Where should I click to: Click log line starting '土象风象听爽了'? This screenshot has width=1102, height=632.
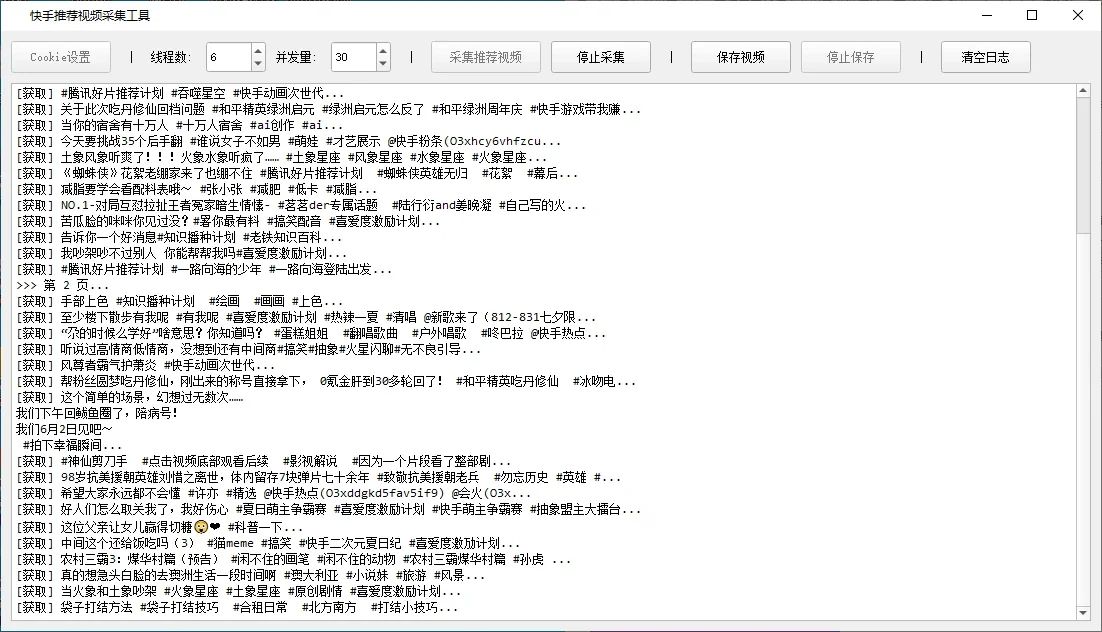(x=281, y=157)
